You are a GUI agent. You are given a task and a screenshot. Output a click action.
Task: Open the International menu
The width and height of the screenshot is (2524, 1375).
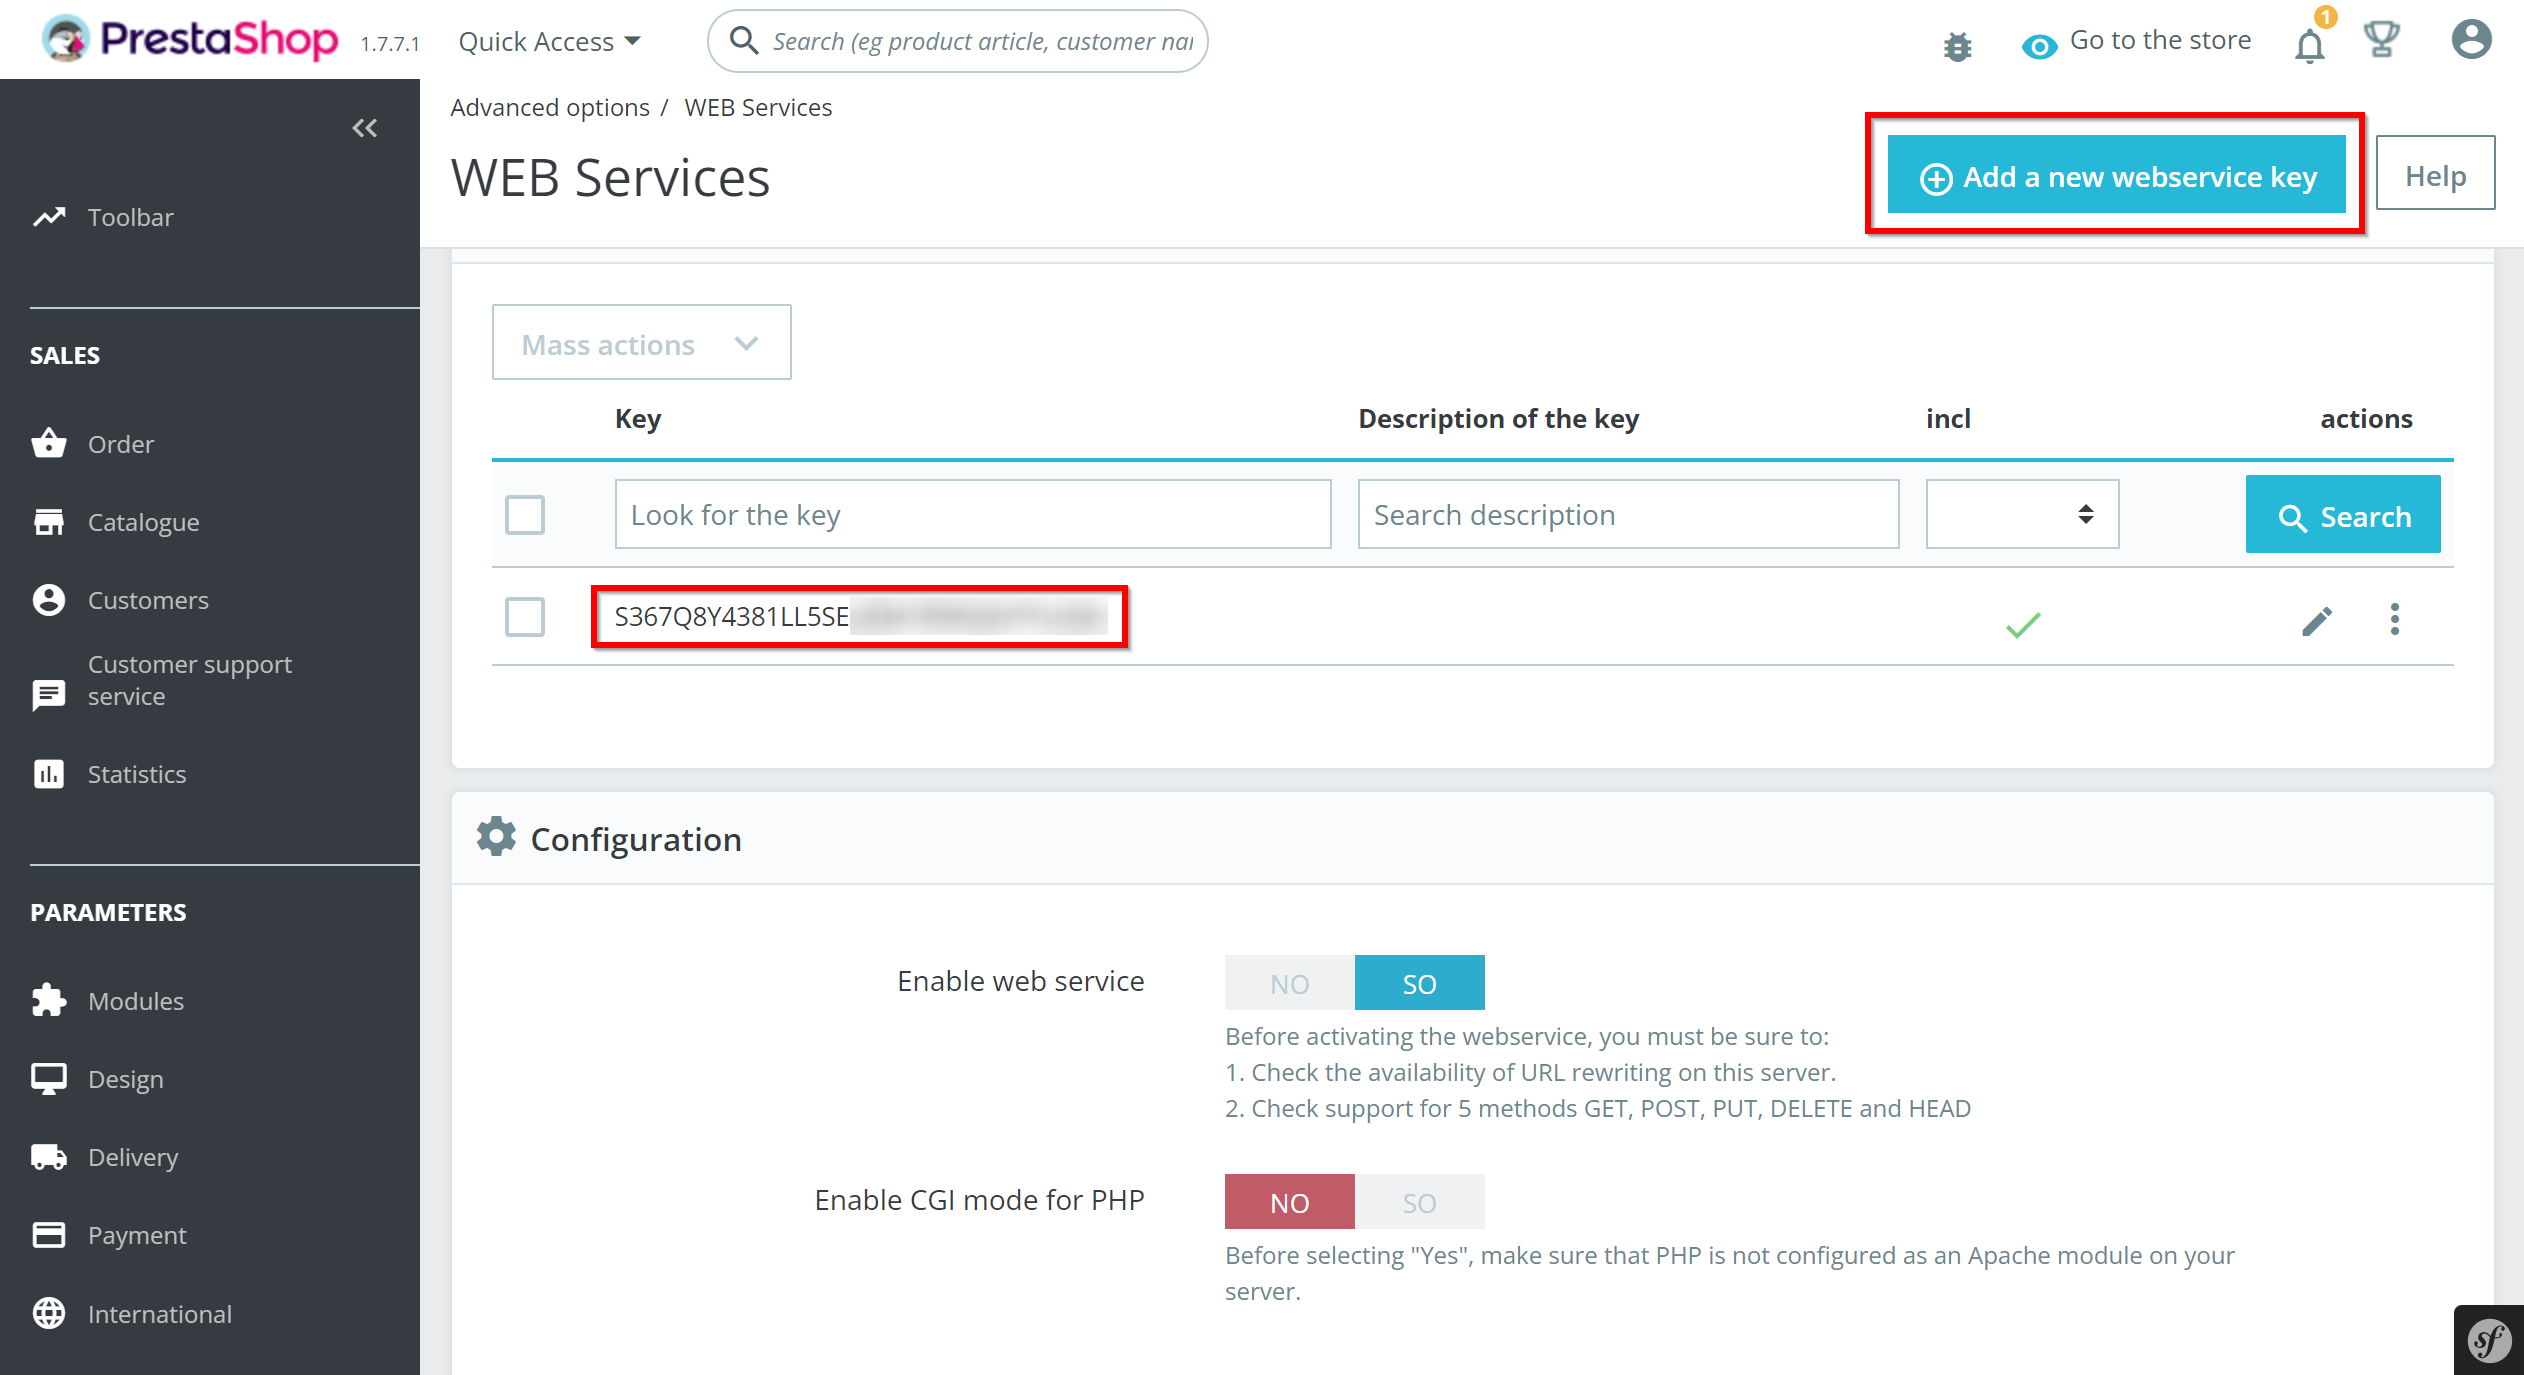tap(159, 1314)
